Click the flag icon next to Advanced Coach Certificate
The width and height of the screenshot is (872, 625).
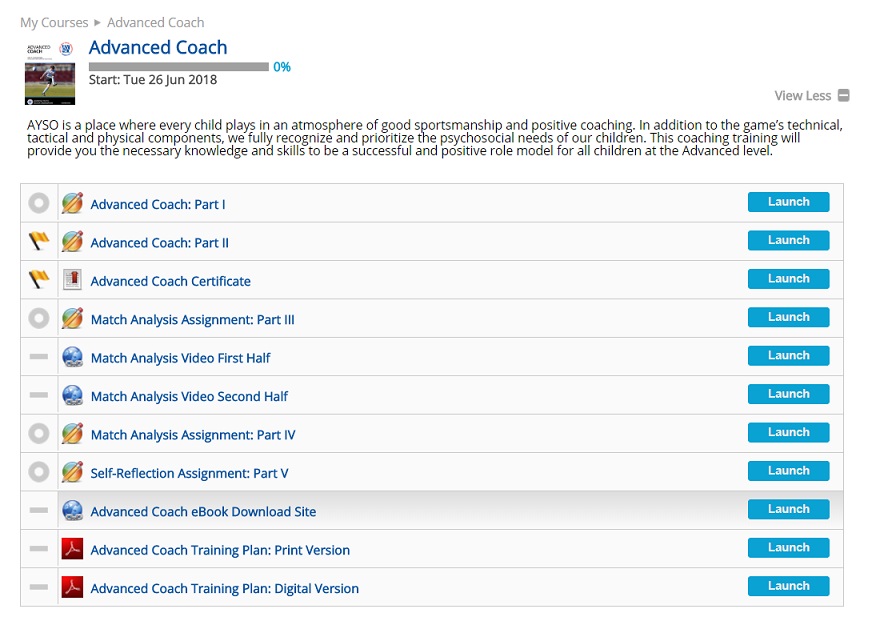point(38,279)
